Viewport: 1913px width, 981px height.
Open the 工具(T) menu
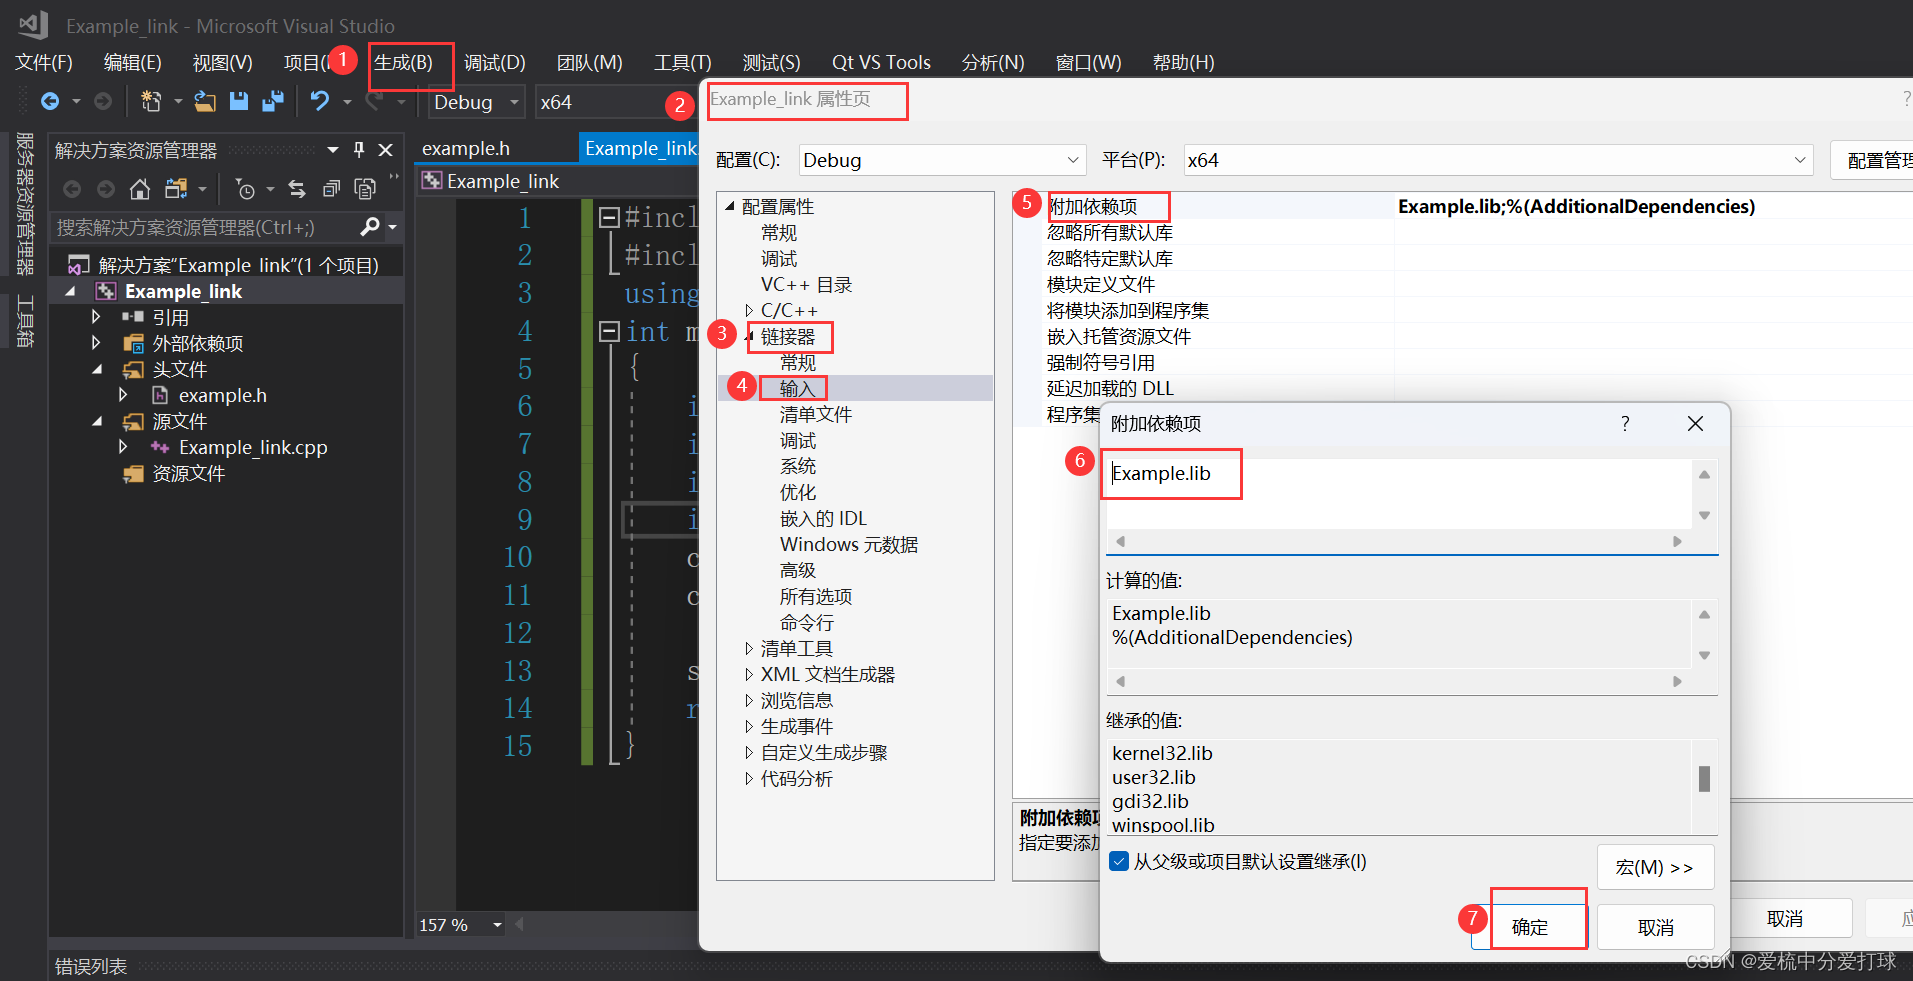point(683,62)
